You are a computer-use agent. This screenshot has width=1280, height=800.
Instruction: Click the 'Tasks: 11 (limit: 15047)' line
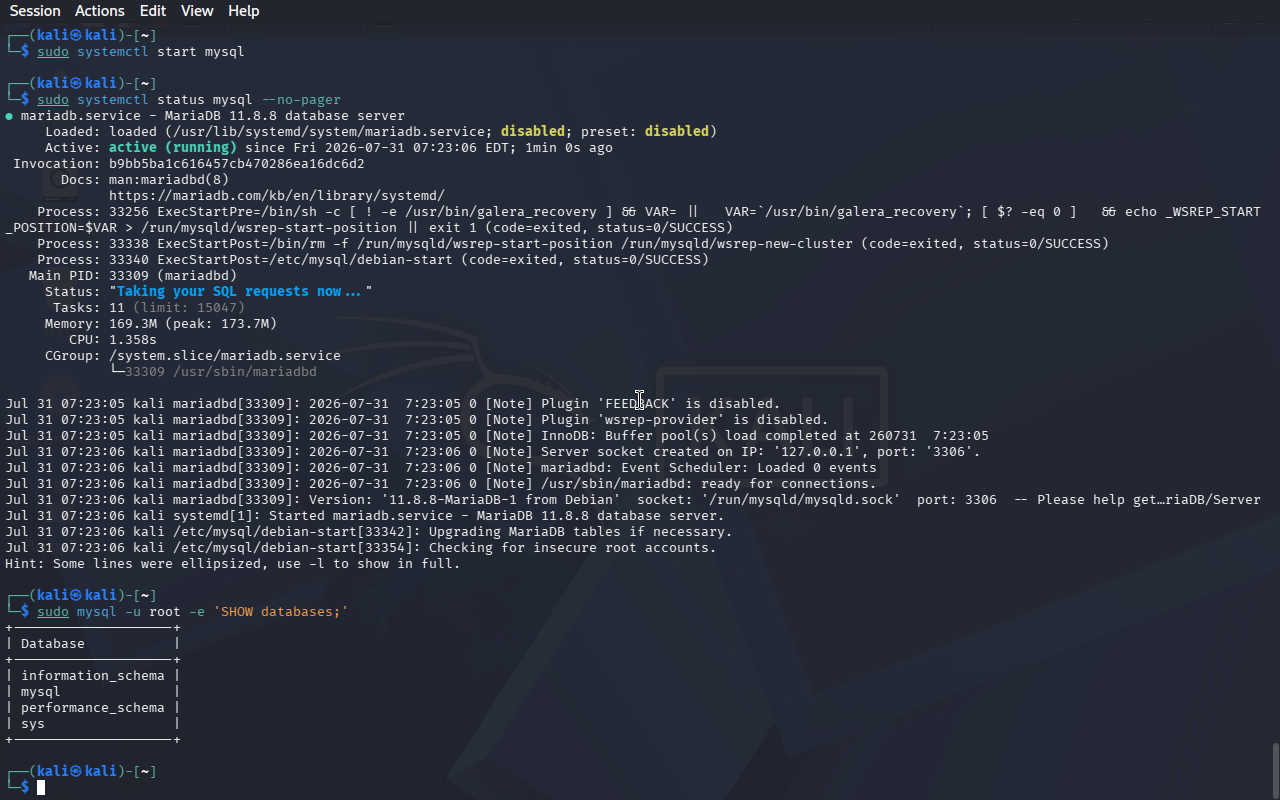click(149, 308)
